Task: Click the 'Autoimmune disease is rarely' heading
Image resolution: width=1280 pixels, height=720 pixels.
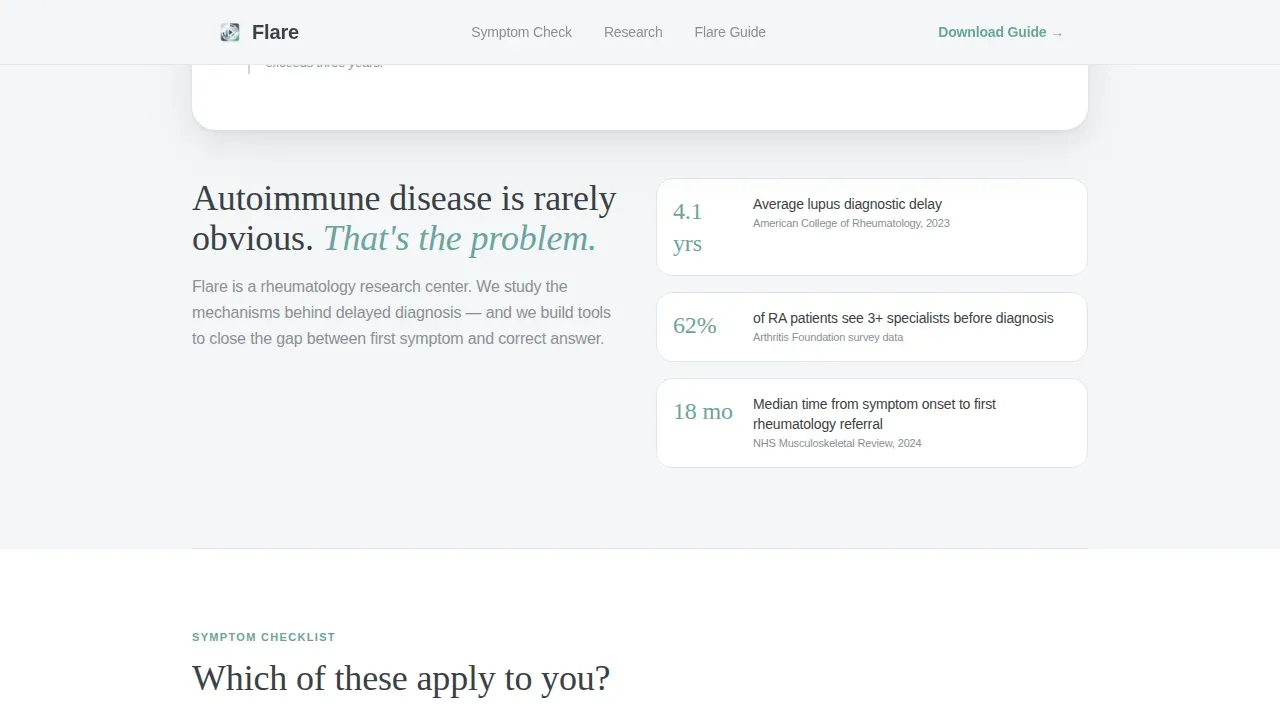Action: (x=404, y=218)
